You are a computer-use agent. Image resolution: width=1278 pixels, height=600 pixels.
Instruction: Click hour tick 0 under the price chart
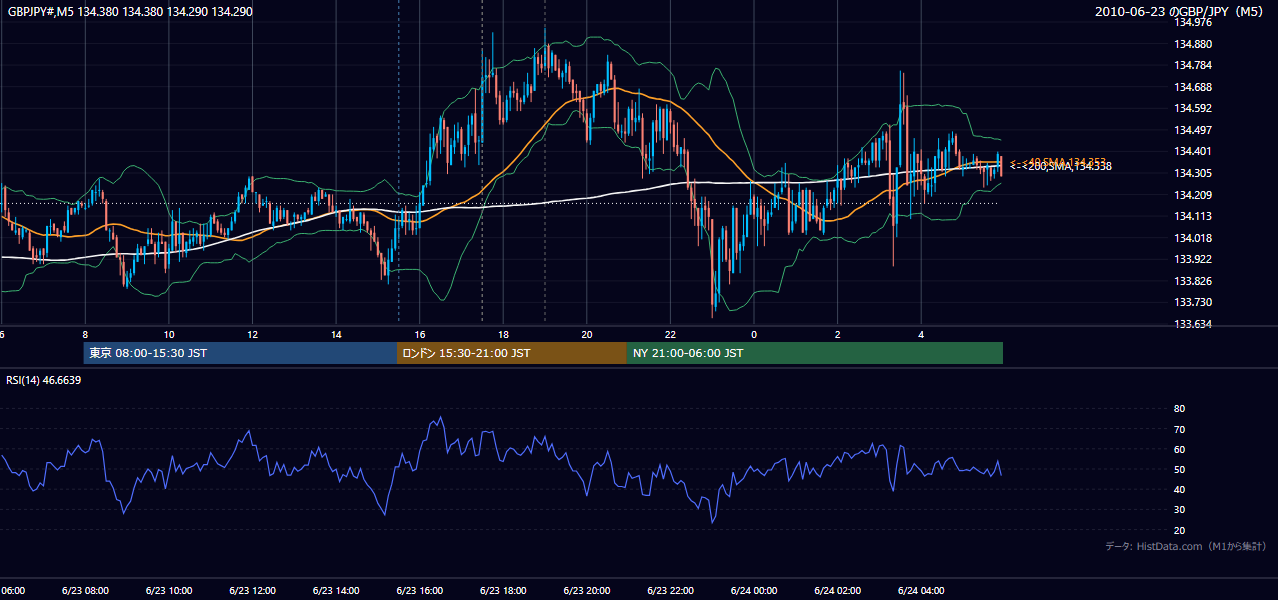click(x=754, y=334)
